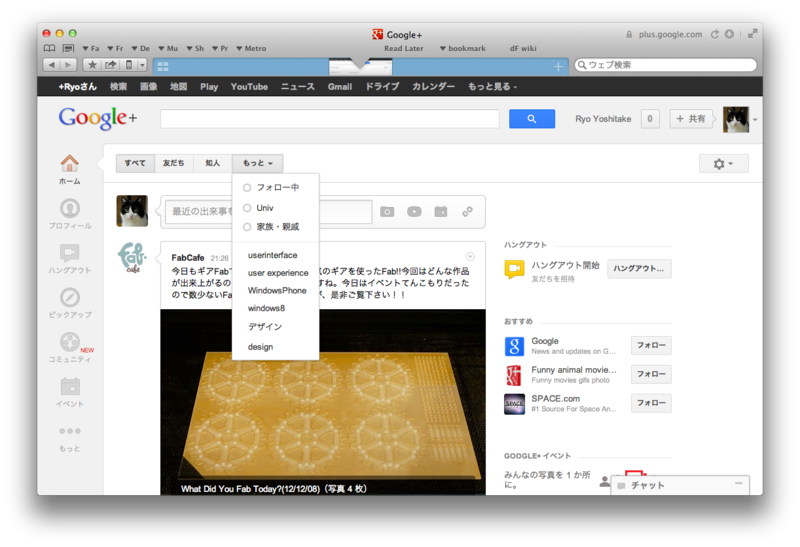The height and width of the screenshot is (547, 800).
Task: Open ハングアウト icon in left sidebar
Action: 70,253
